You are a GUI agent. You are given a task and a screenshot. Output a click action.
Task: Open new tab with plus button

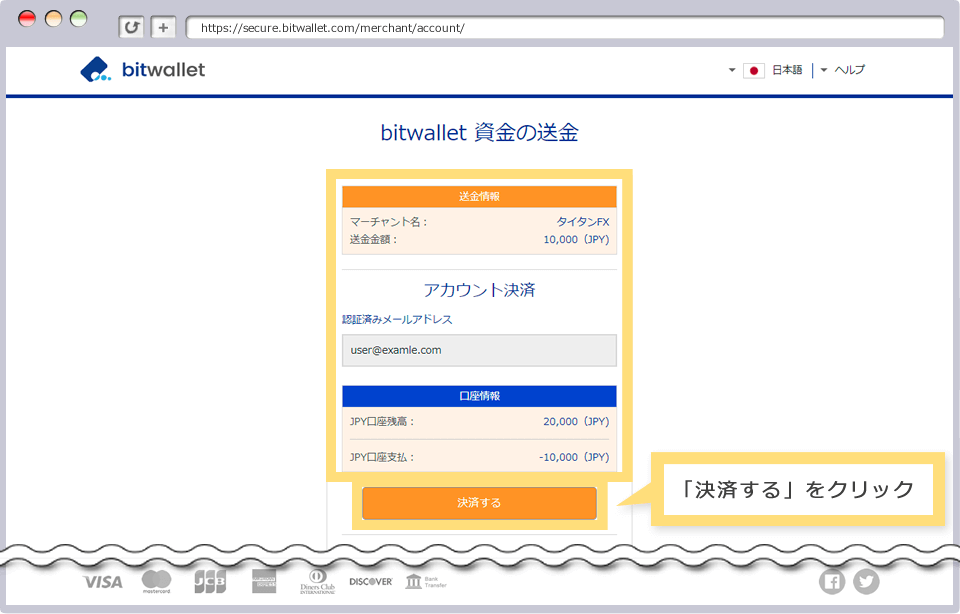coord(163,28)
